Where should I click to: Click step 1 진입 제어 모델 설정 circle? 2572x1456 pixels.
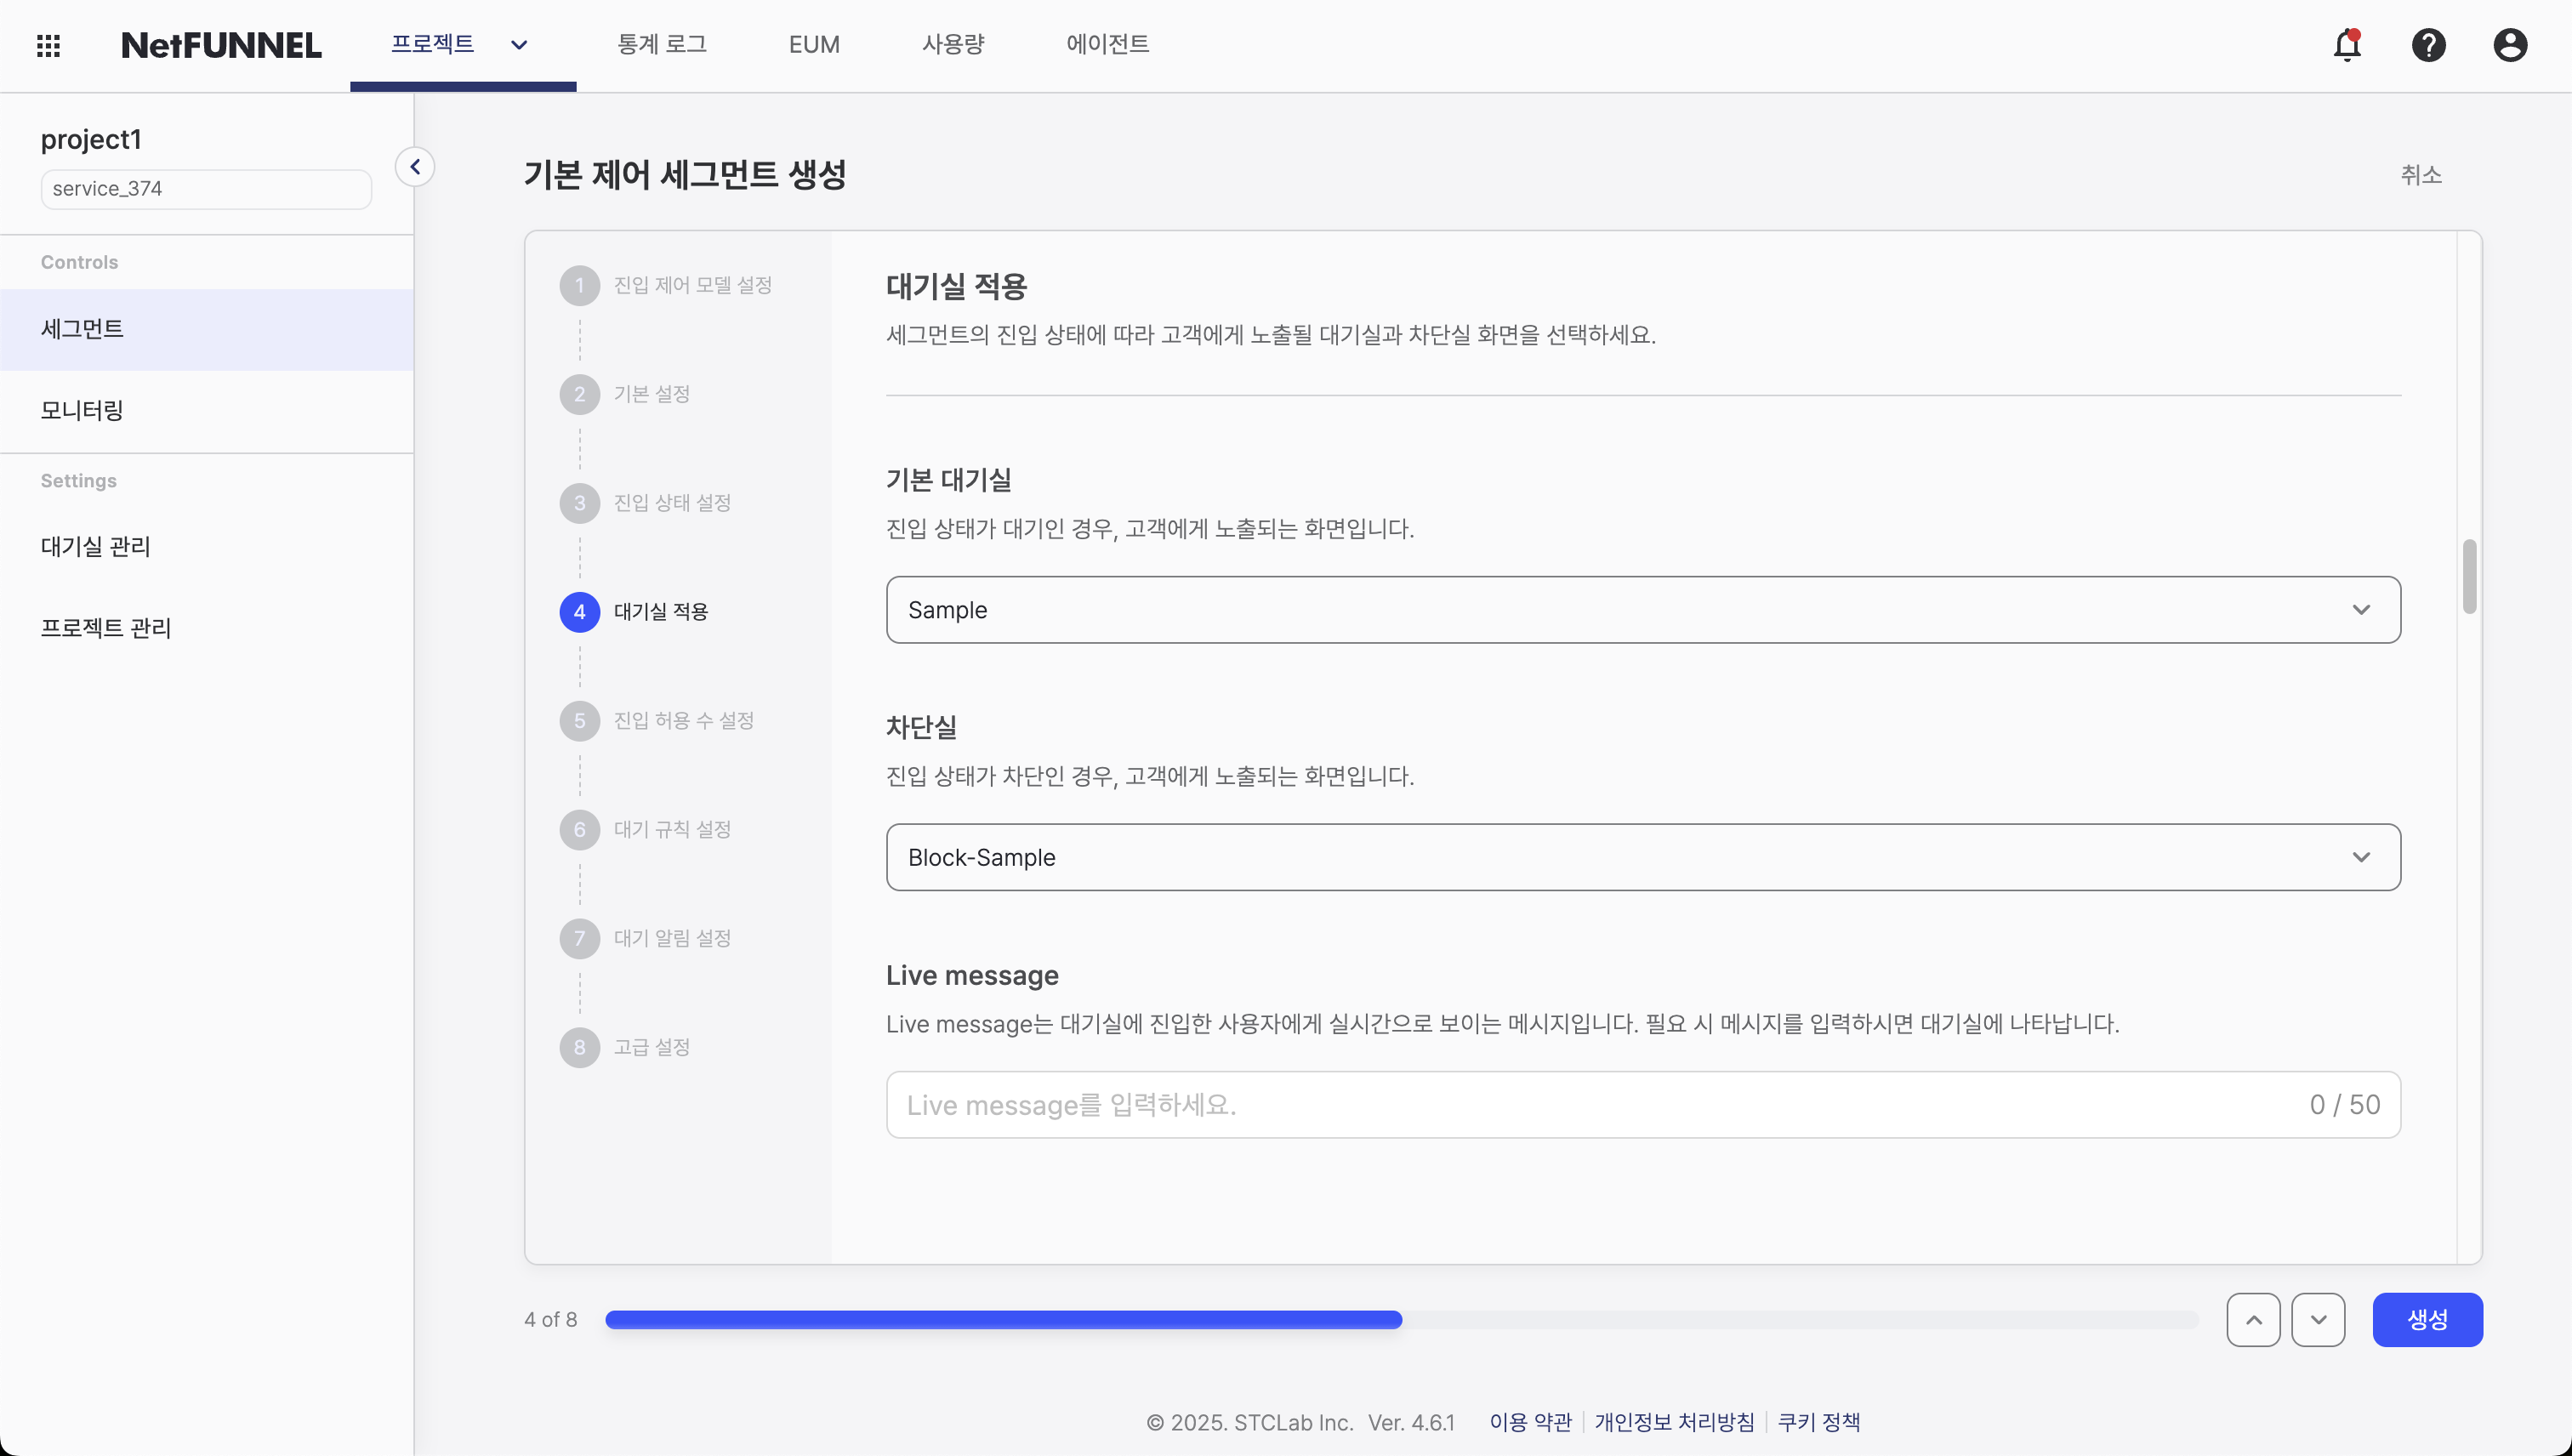coord(580,284)
